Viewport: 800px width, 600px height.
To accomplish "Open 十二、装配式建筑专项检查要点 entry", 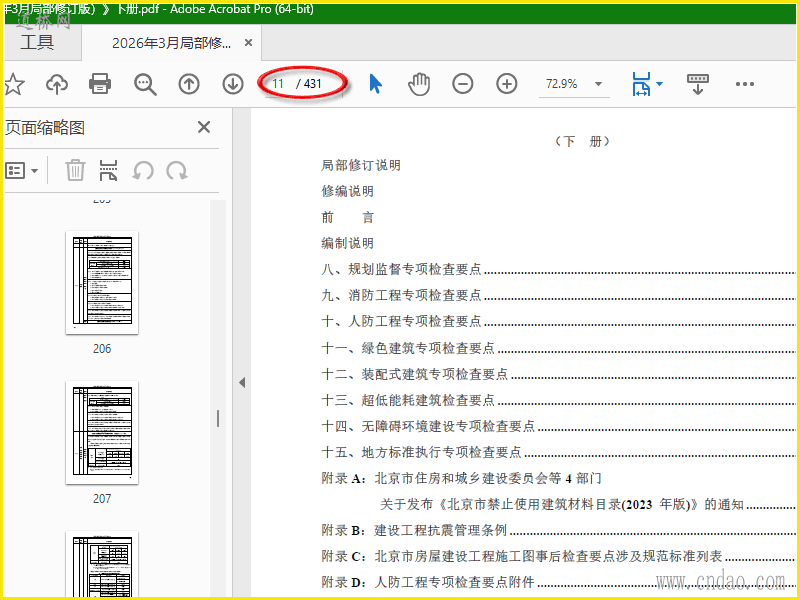I will (558, 373).
